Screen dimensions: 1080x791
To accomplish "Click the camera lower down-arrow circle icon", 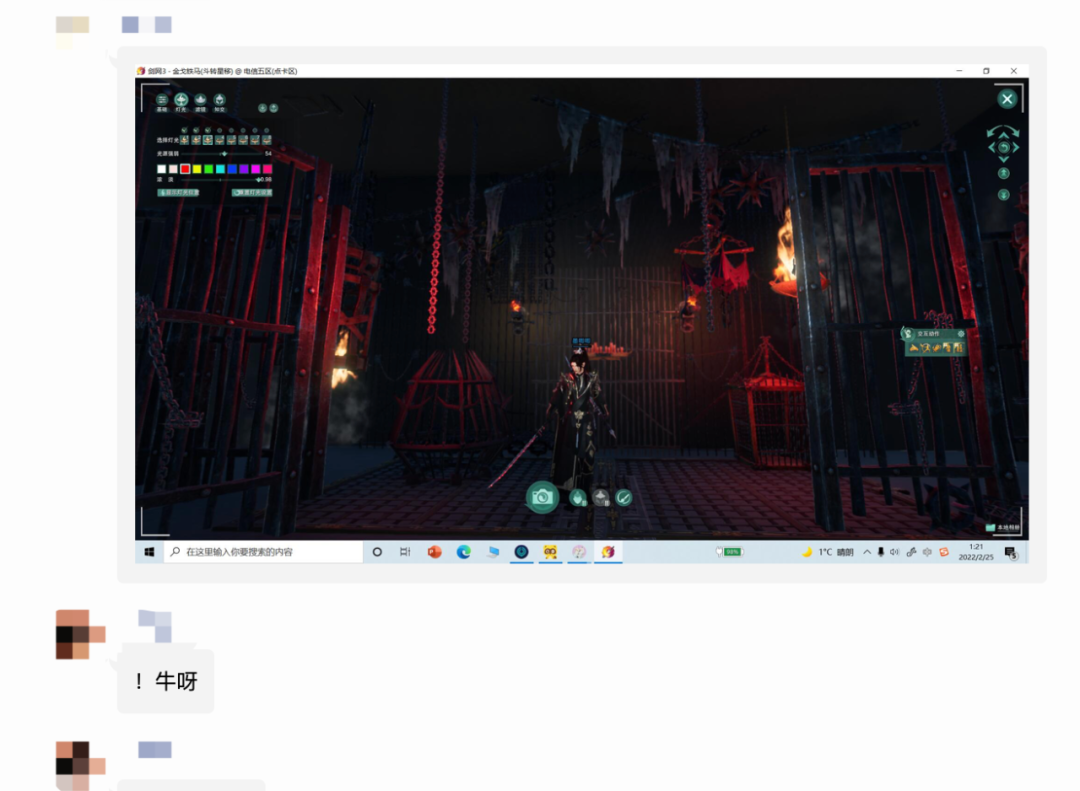I will (1004, 194).
